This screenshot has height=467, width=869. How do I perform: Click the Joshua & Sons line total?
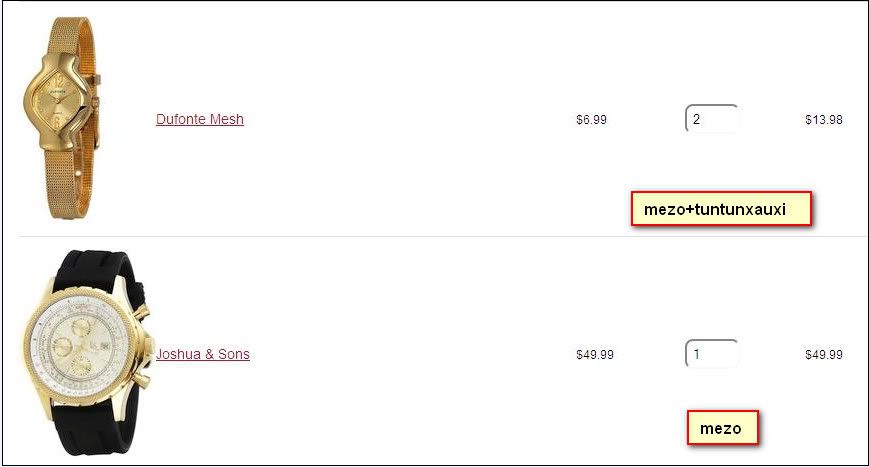pos(824,355)
